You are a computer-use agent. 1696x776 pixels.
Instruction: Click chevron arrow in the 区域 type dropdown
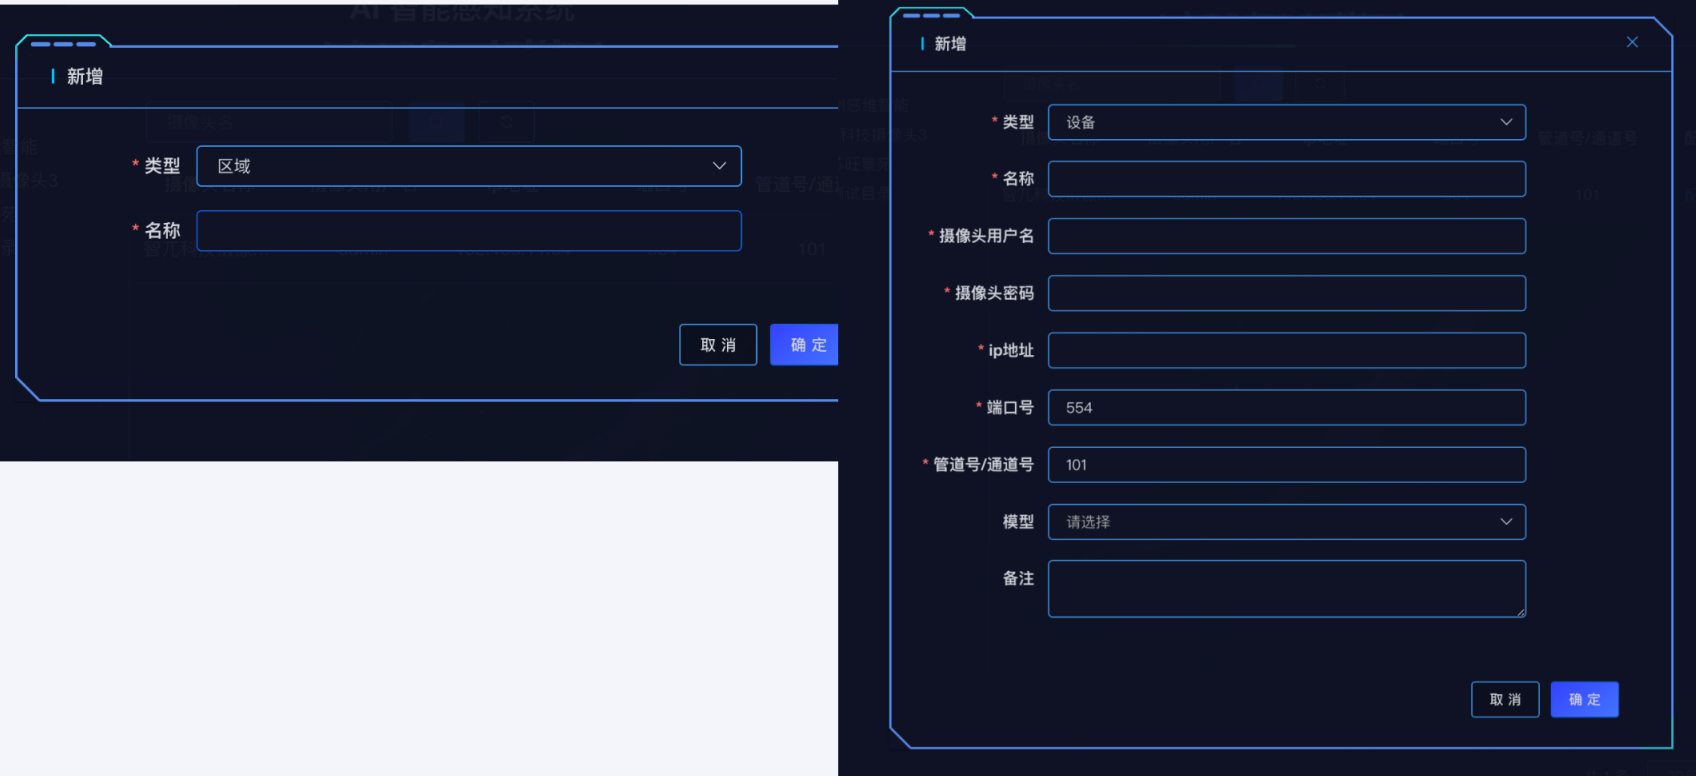tap(719, 166)
